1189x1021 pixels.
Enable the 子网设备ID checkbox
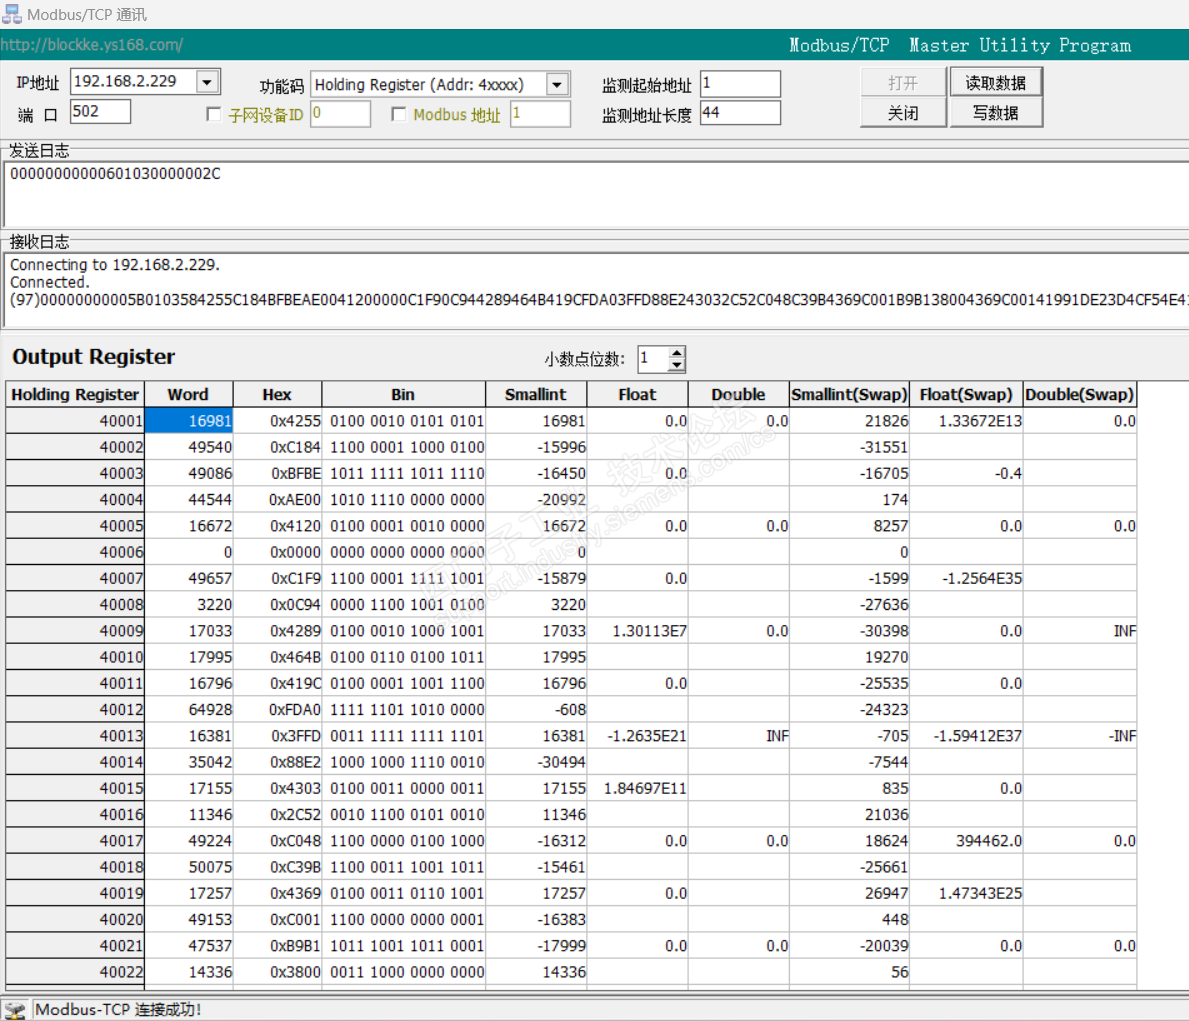point(213,114)
